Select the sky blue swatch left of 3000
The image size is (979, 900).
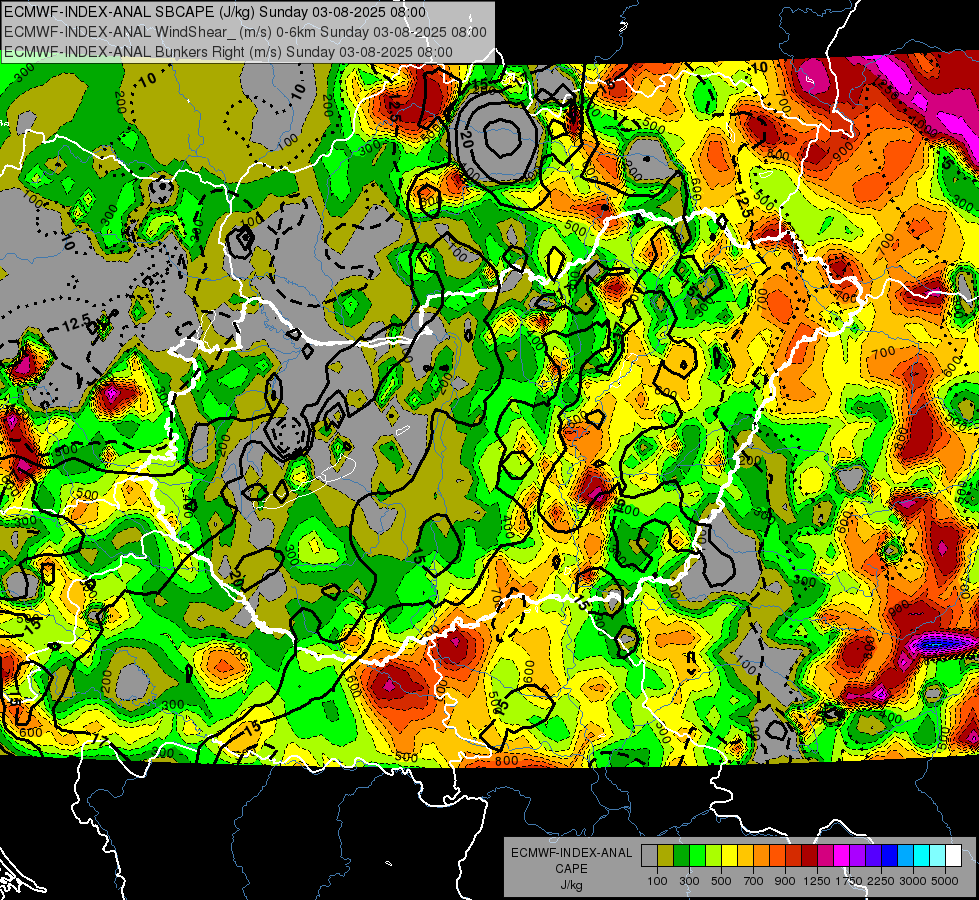906,856
